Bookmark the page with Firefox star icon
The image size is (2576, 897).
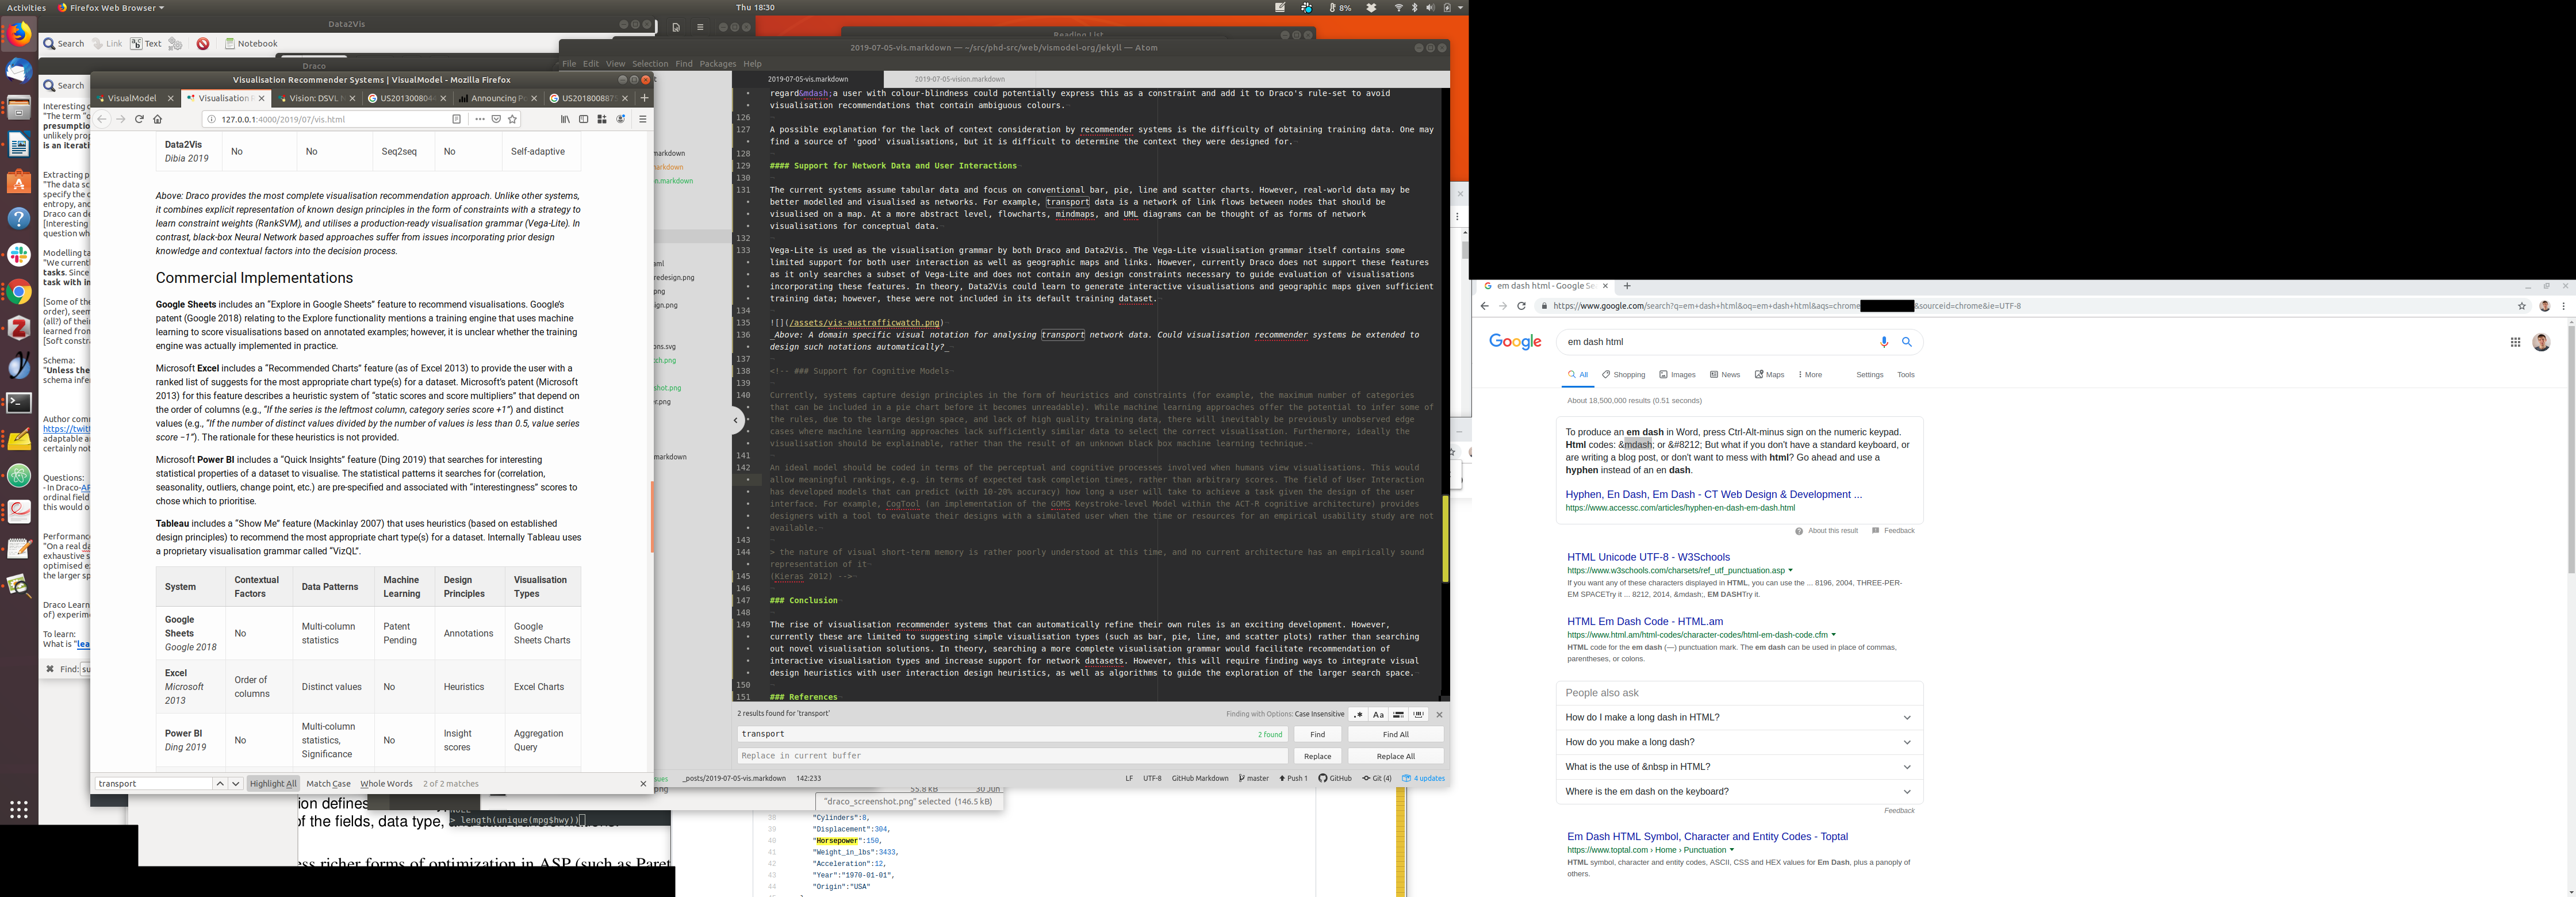click(513, 119)
